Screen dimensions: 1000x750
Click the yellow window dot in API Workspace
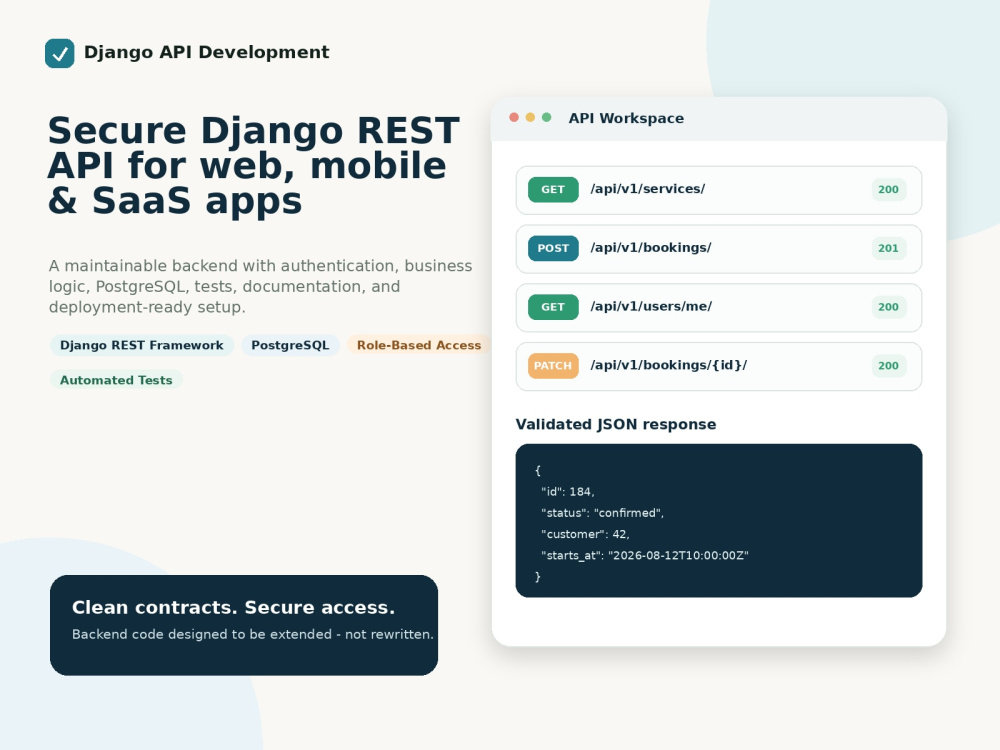coord(530,117)
